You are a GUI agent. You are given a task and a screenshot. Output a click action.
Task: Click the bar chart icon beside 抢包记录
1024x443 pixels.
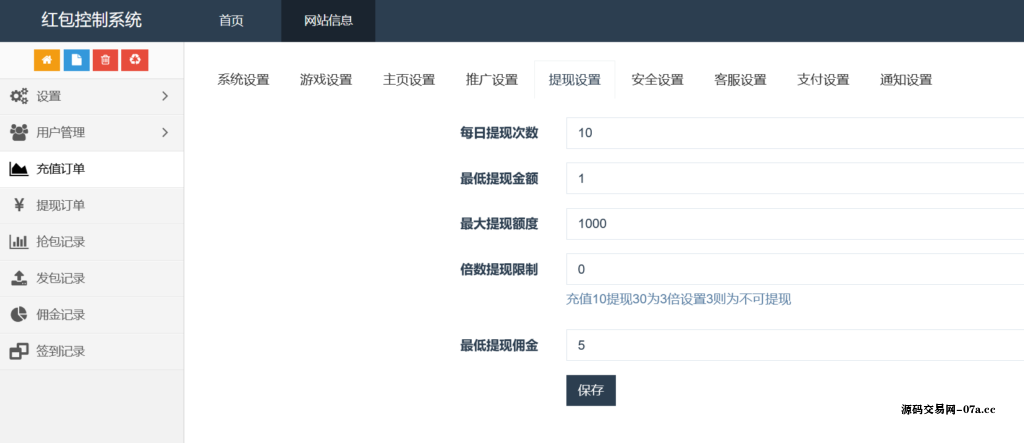[x=19, y=242]
